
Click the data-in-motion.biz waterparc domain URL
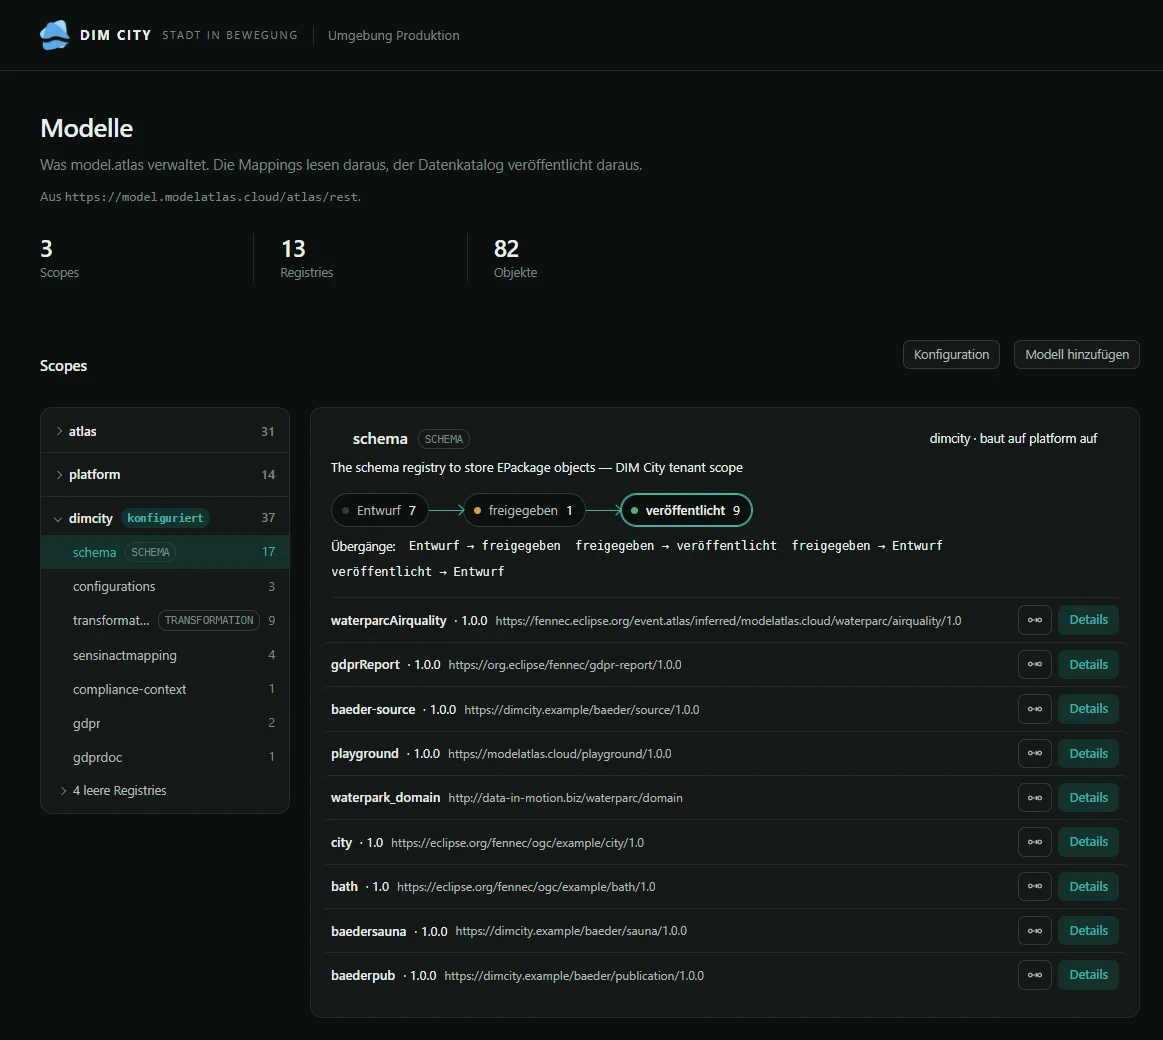tap(565, 798)
